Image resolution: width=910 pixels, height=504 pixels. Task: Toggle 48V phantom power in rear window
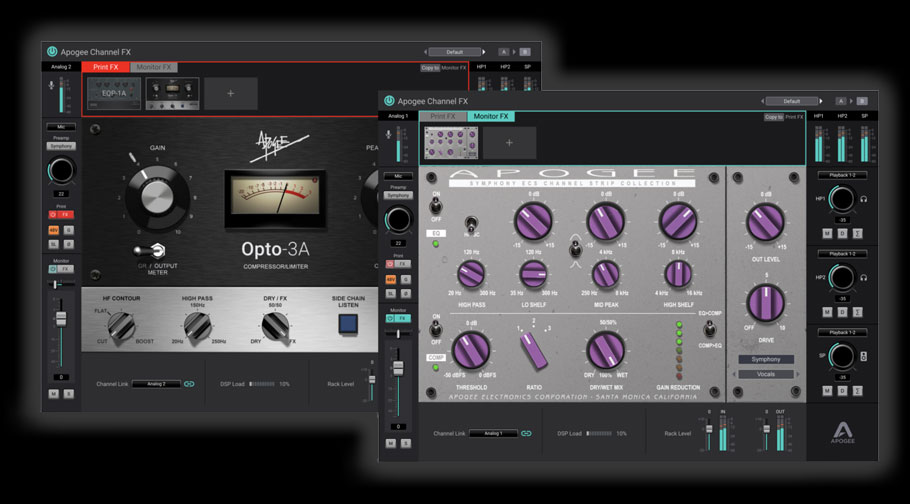click(53, 230)
